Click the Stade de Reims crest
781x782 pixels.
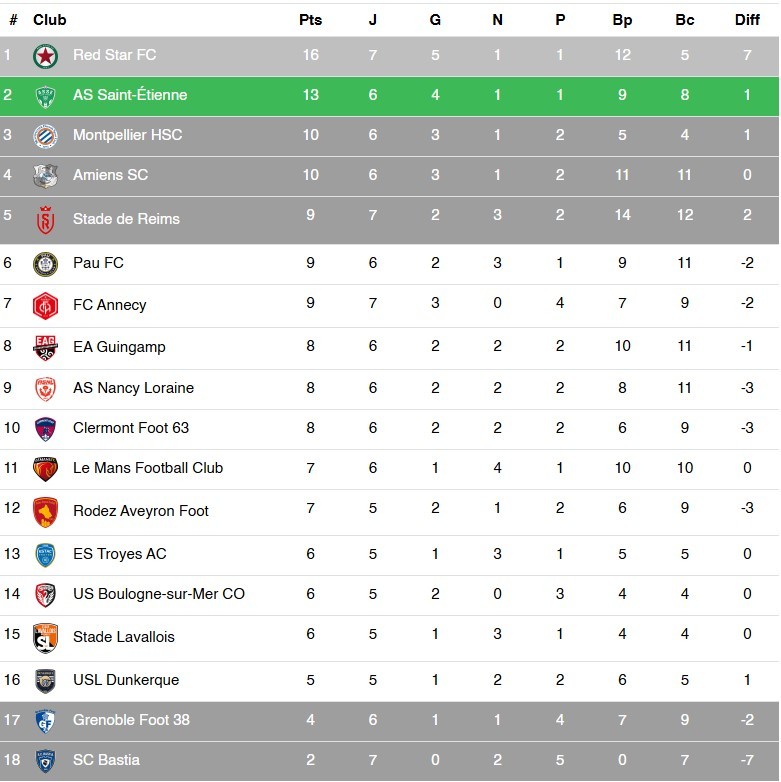(45, 219)
